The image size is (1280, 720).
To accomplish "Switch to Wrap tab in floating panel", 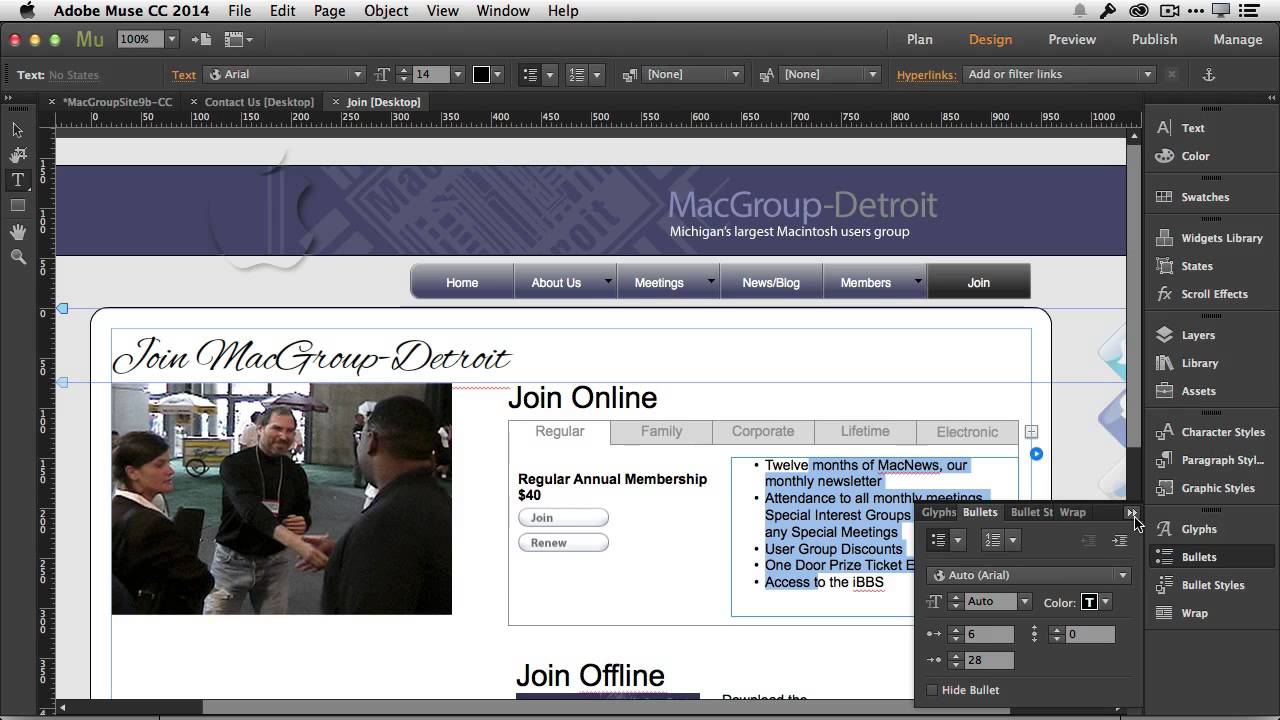I will [1072, 512].
